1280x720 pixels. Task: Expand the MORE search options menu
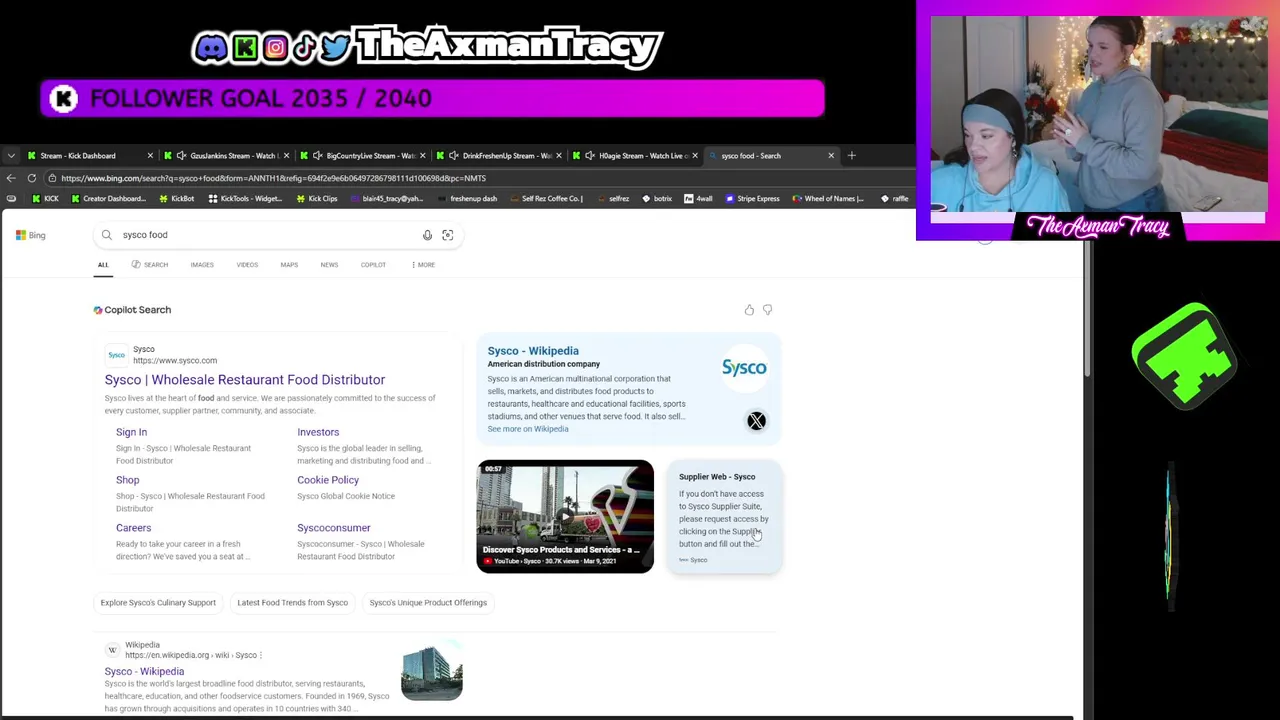pos(423,265)
